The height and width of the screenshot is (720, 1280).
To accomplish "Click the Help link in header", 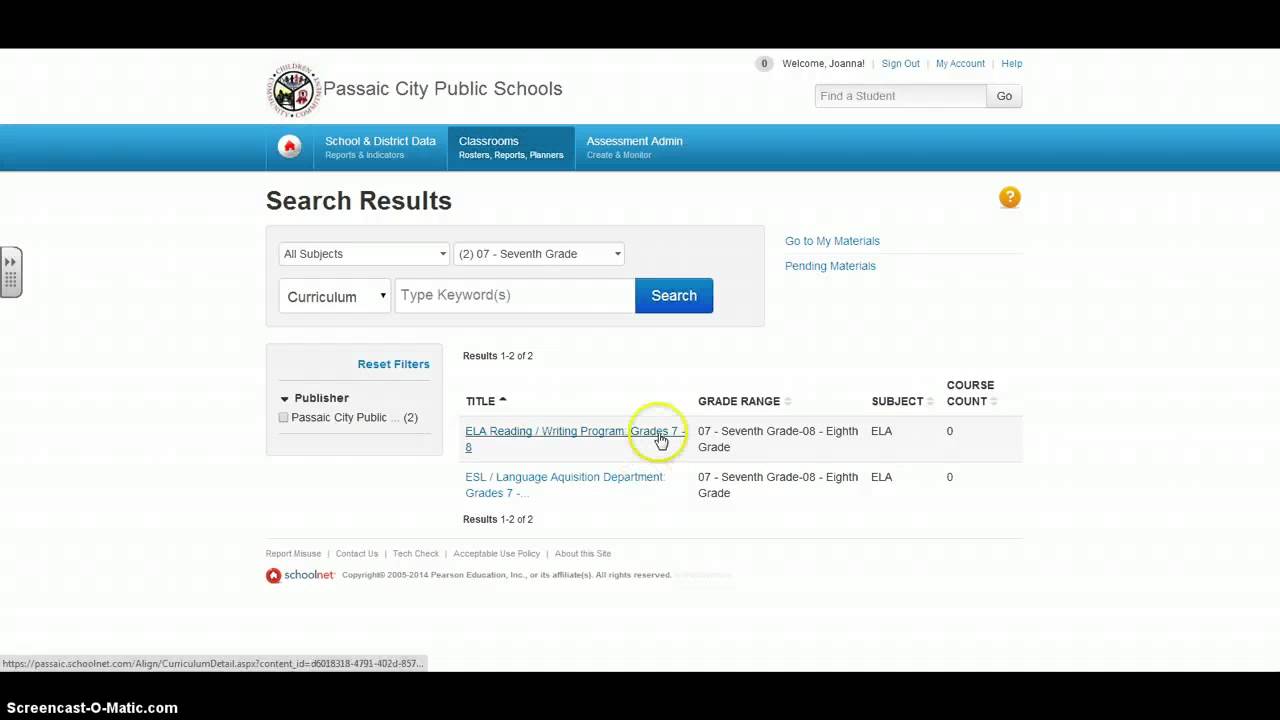I will [1012, 64].
